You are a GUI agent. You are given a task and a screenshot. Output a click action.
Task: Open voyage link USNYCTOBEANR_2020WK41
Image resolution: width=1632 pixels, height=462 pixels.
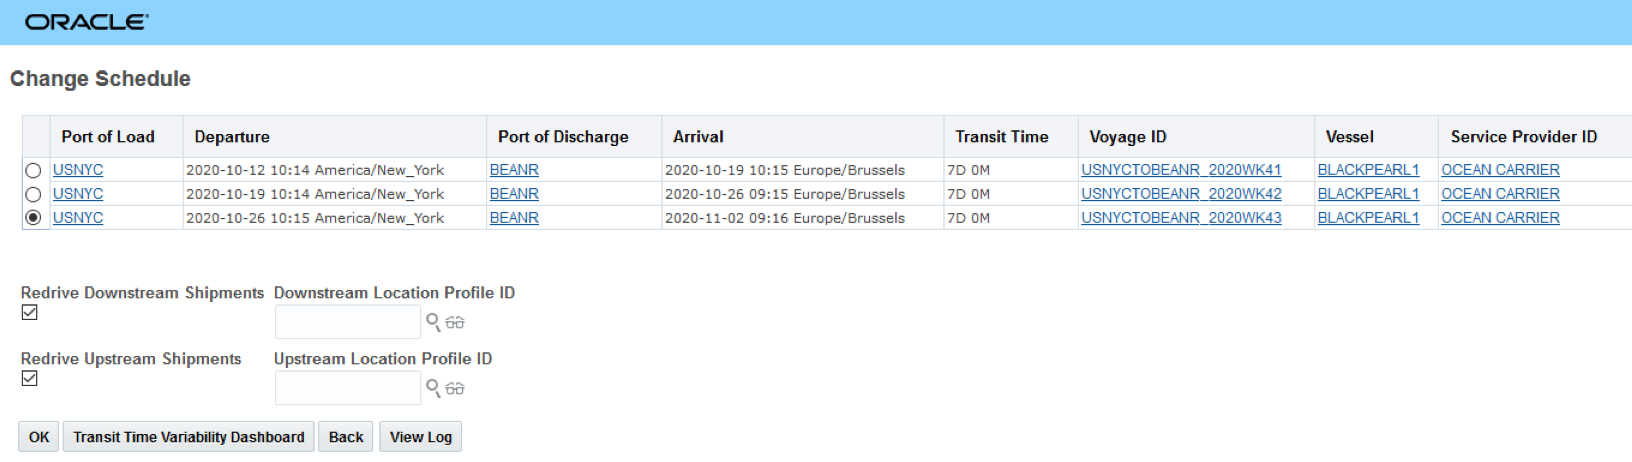[1180, 170]
